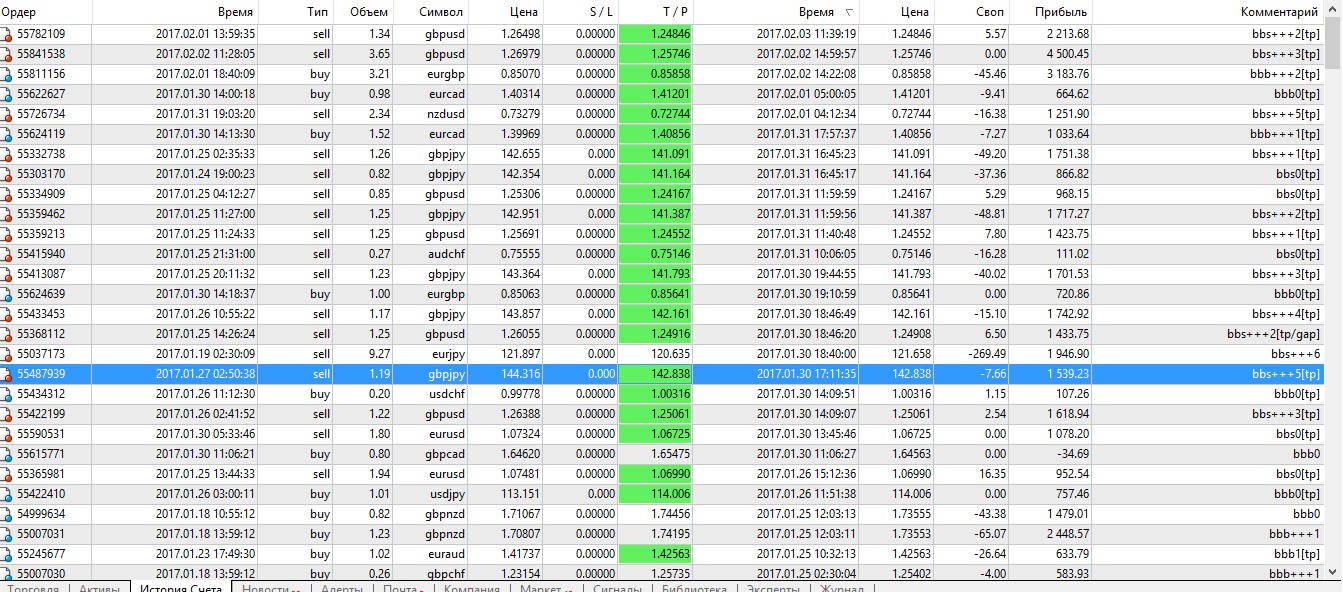Select the trade icon for order 55434312
Image resolution: width=1343 pixels, height=592 pixels.
pos(7,394)
